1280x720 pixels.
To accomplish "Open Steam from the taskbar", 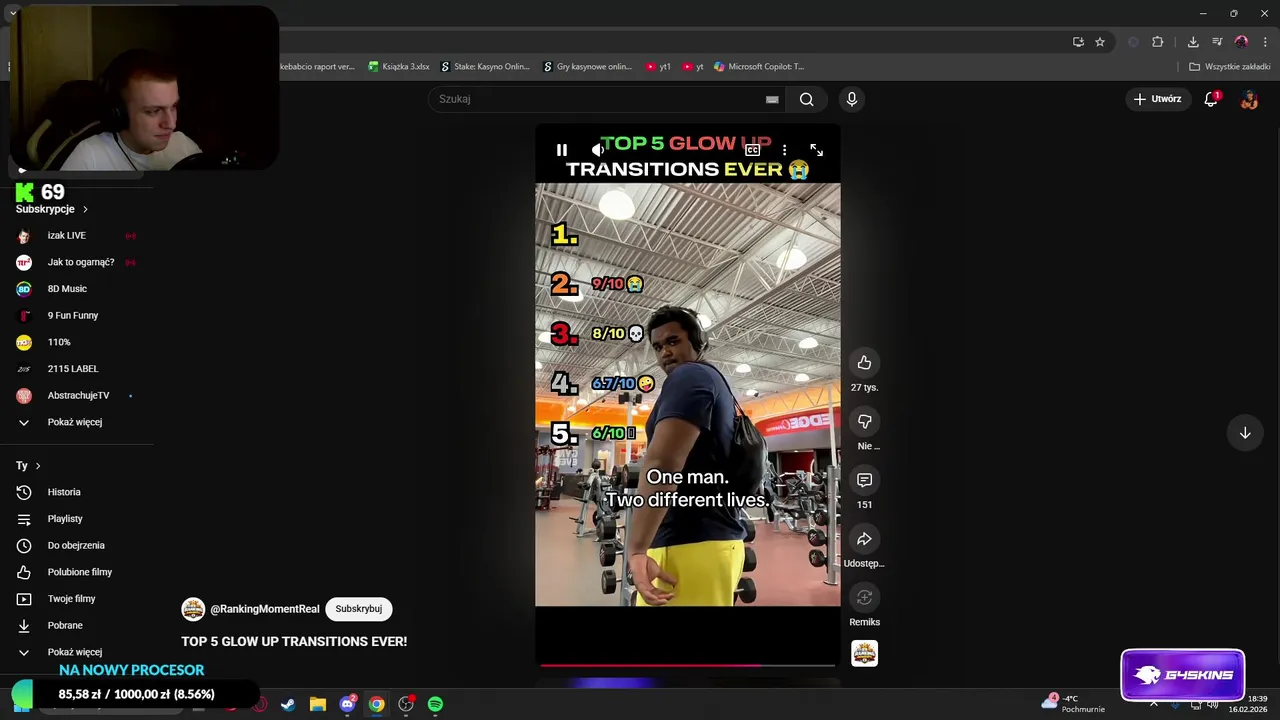I will (x=288, y=704).
